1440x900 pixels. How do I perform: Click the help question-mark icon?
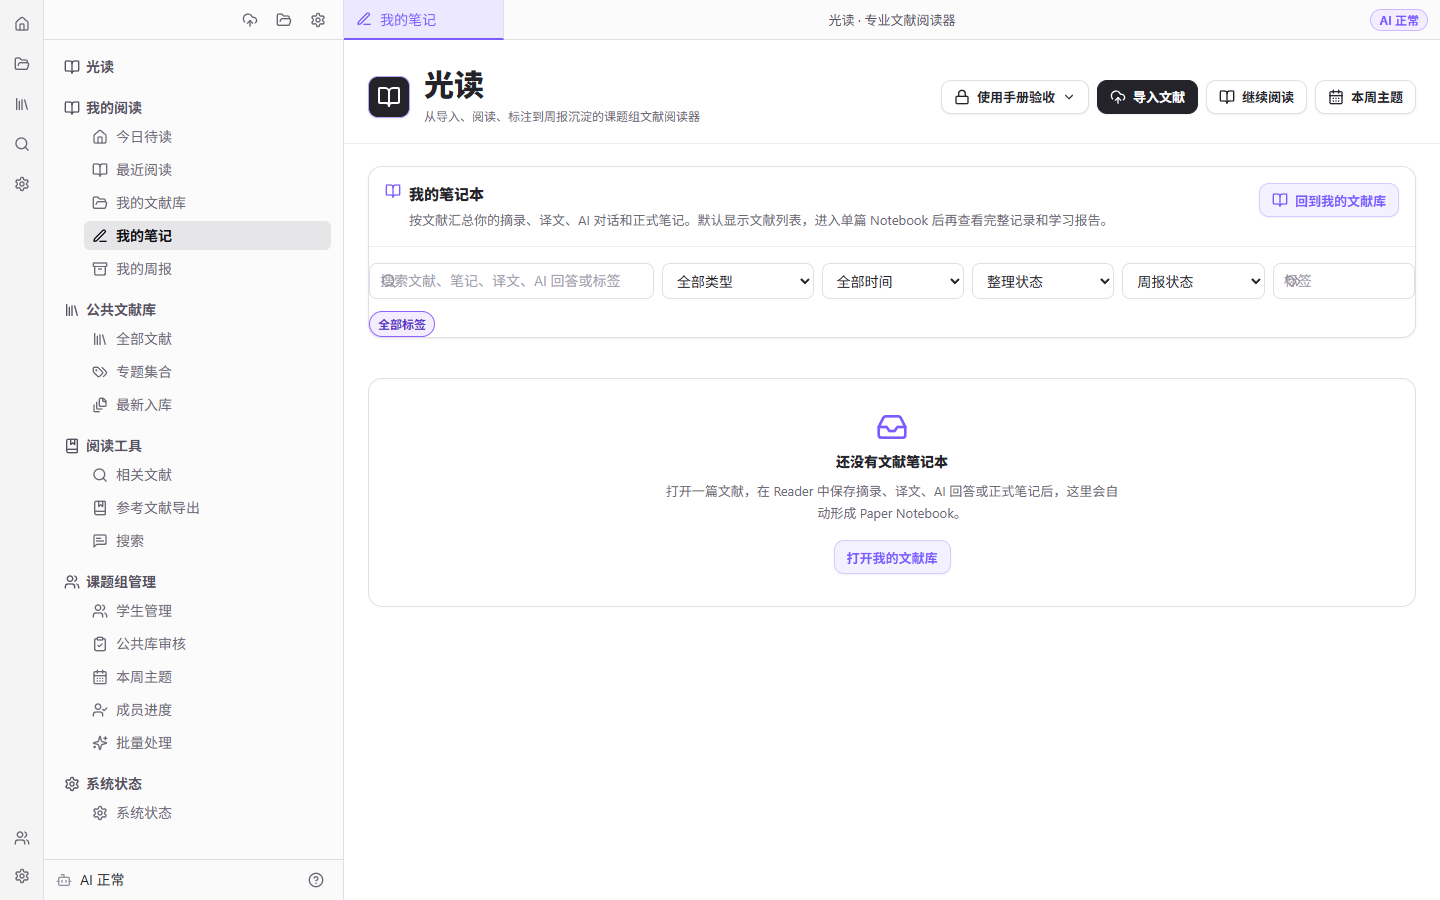click(x=316, y=880)
